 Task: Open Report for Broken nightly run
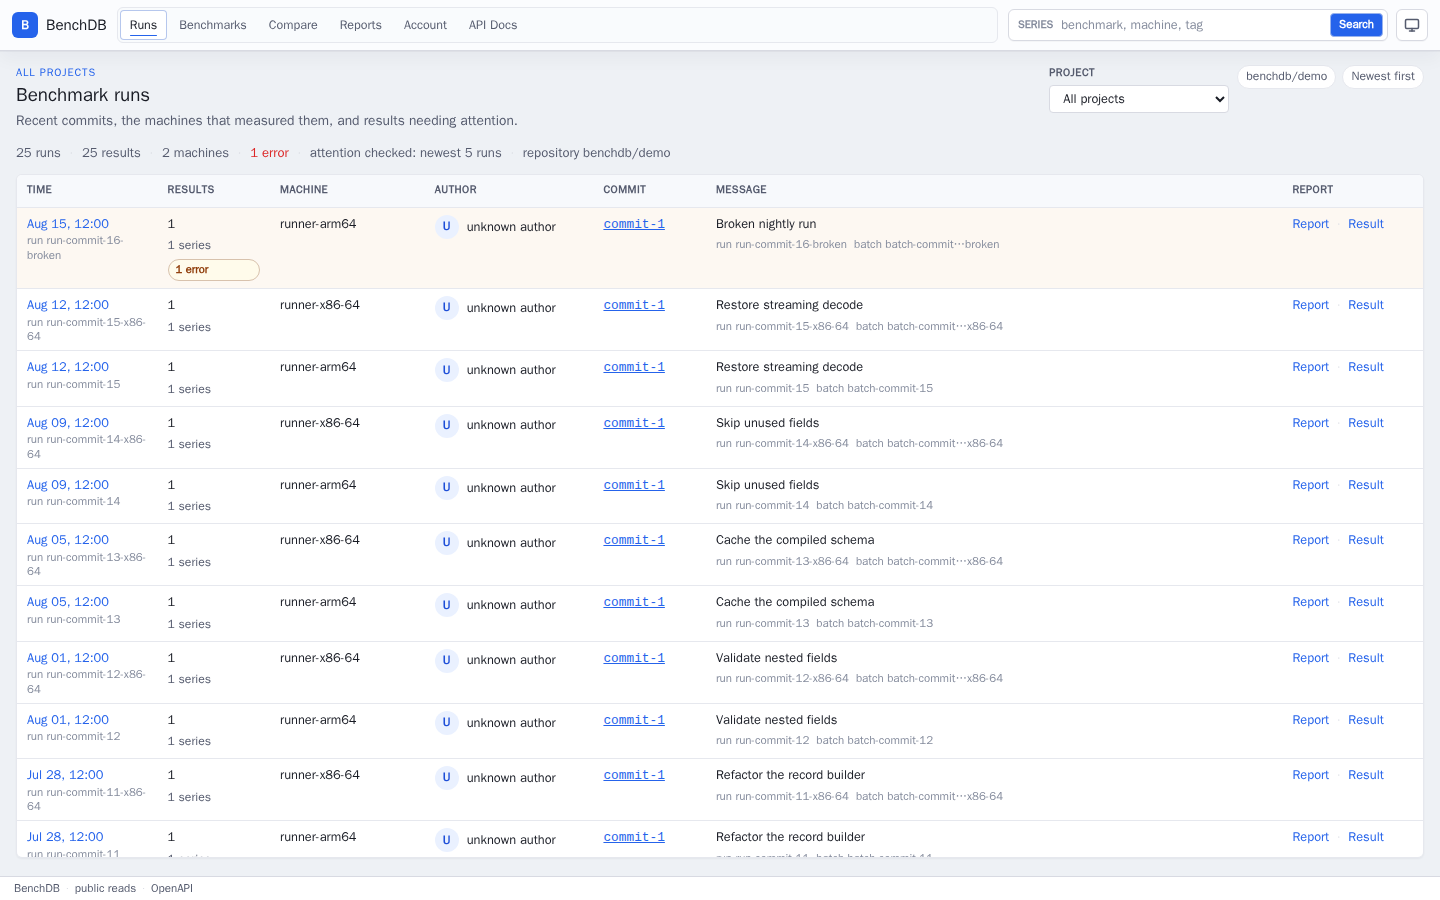1310,224
